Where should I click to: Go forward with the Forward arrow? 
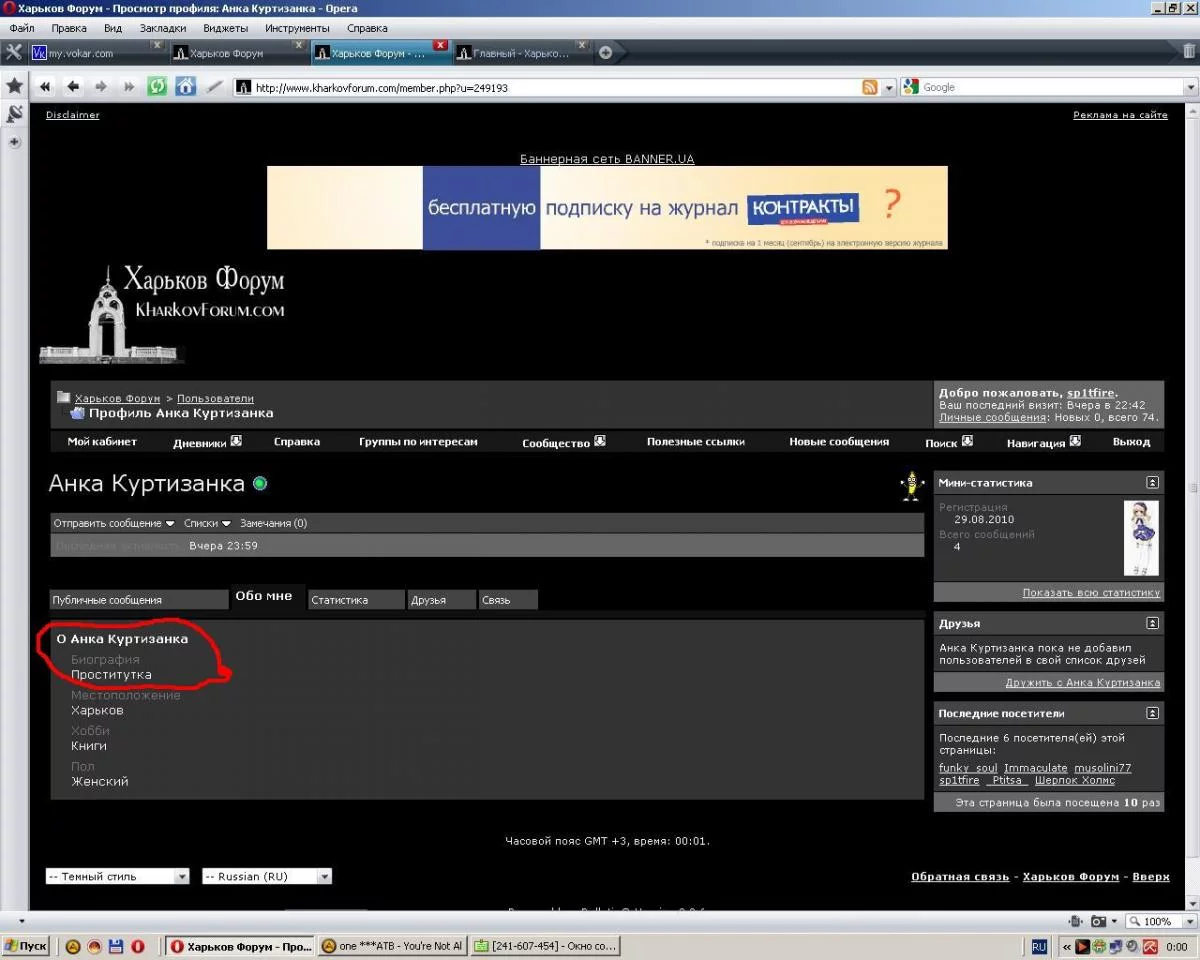100,87
